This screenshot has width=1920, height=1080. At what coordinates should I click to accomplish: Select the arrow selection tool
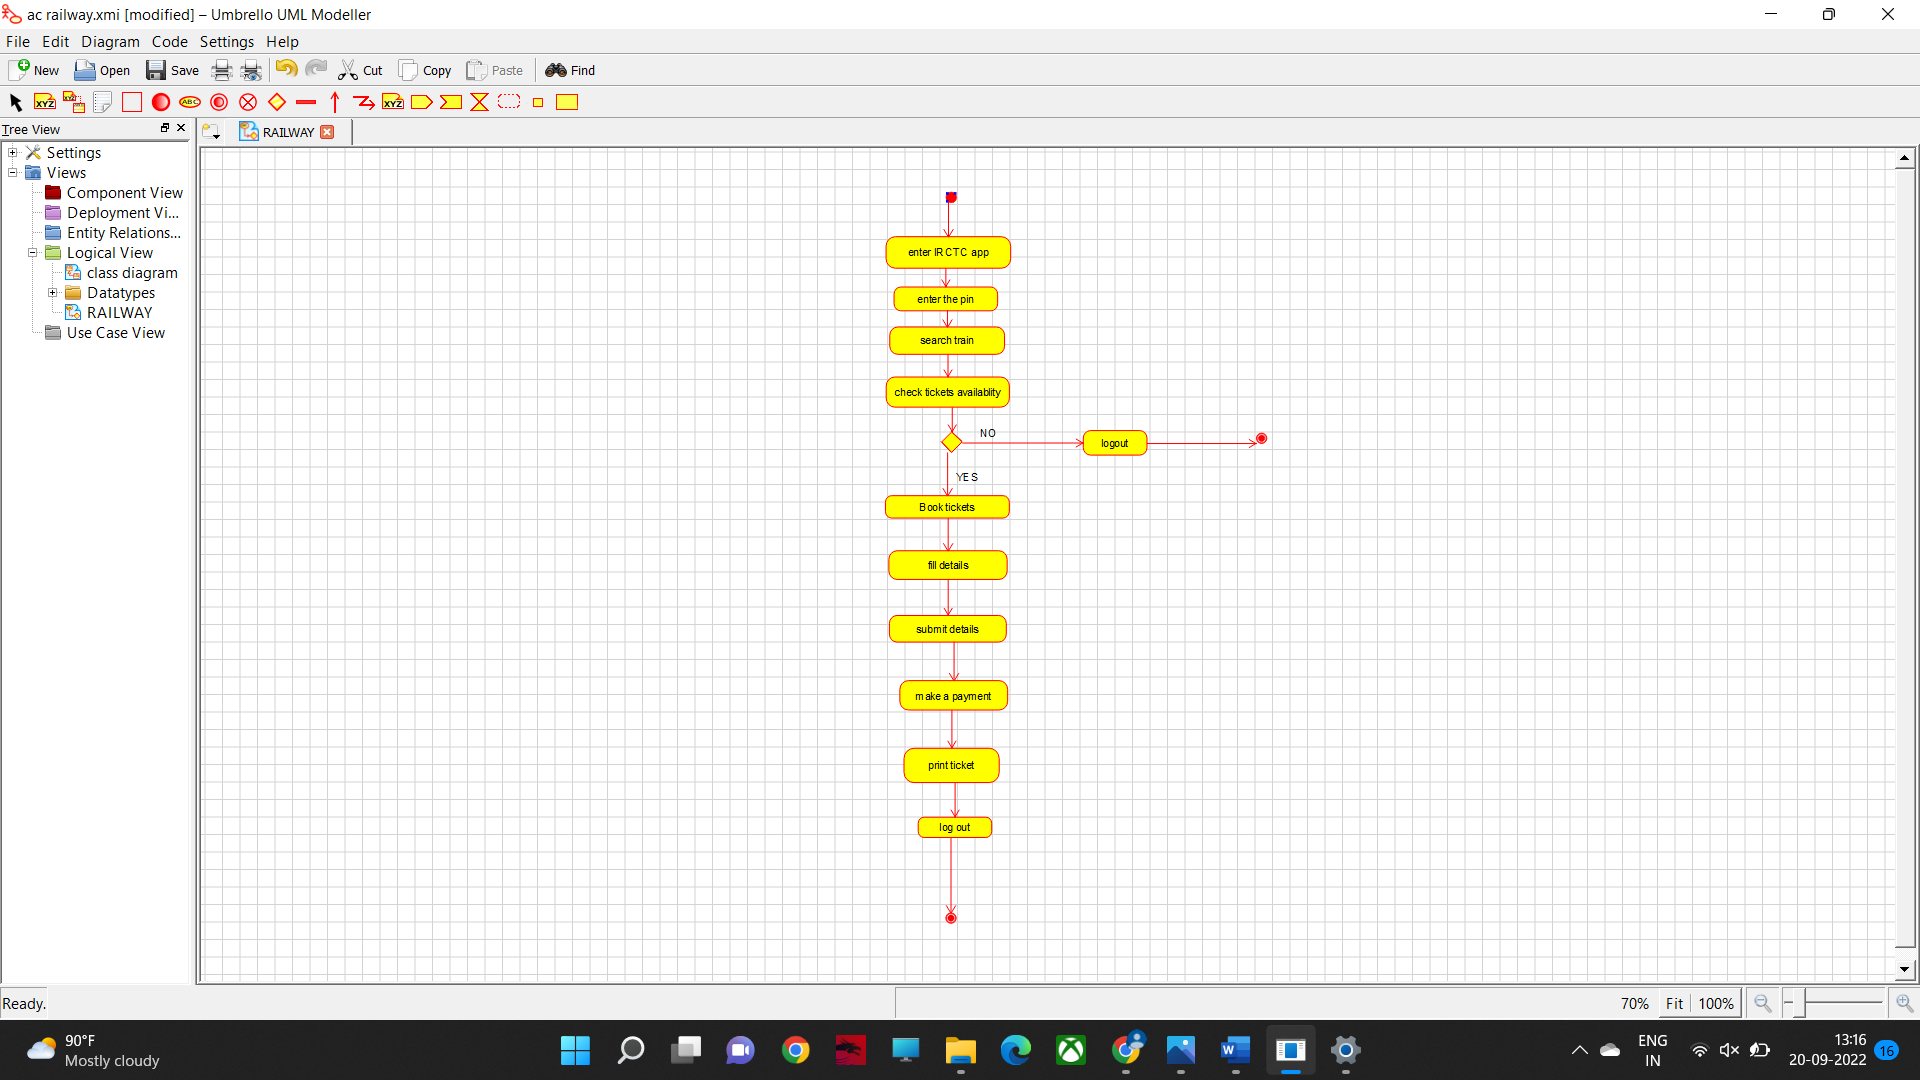15,102
